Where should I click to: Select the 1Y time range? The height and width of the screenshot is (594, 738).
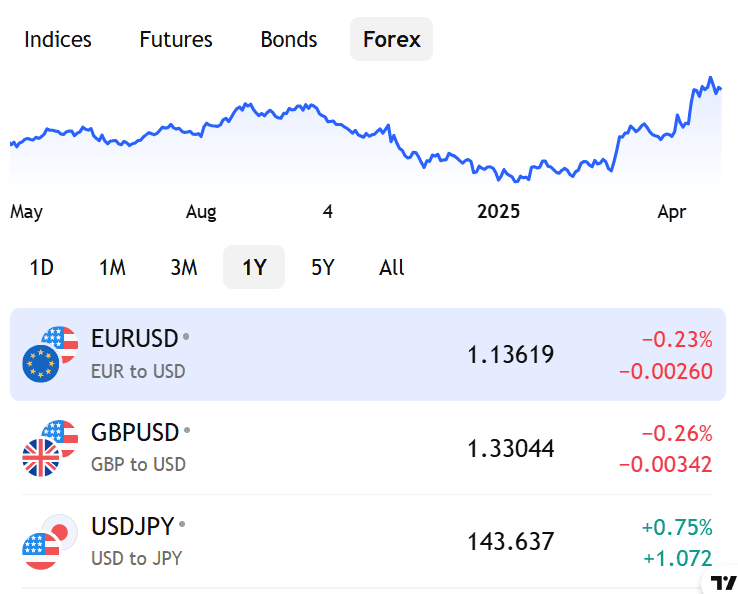(254, 267)
